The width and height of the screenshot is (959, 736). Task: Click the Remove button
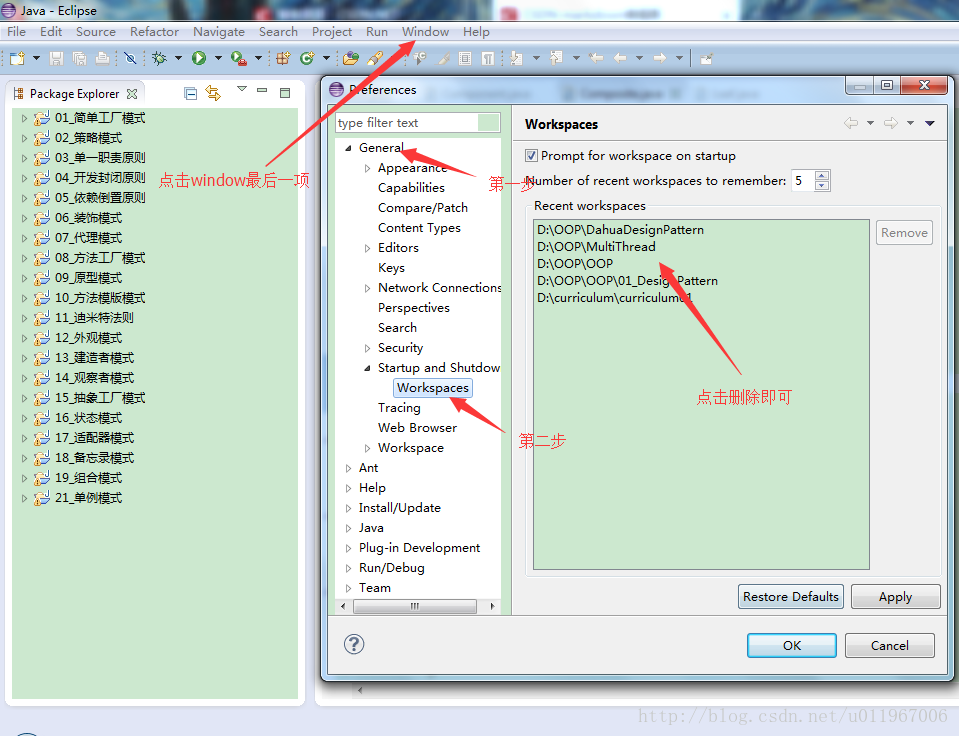pos(904,232)
